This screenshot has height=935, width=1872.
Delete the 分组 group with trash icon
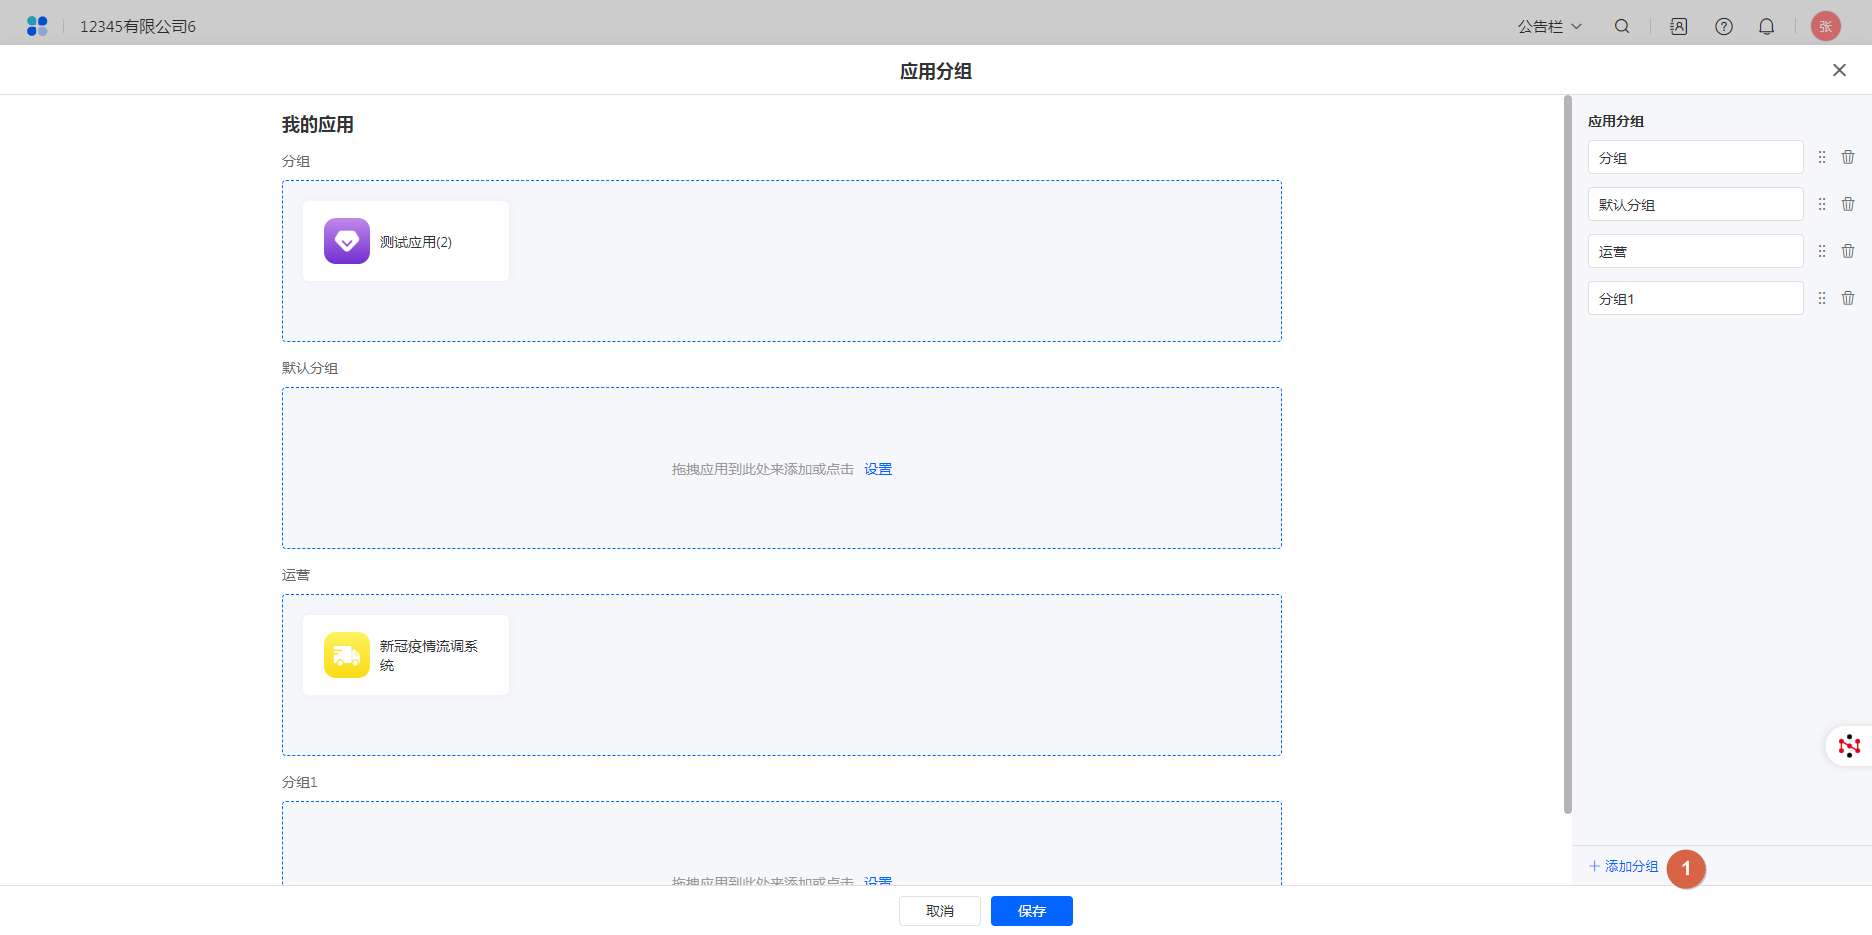(1848, 157)
